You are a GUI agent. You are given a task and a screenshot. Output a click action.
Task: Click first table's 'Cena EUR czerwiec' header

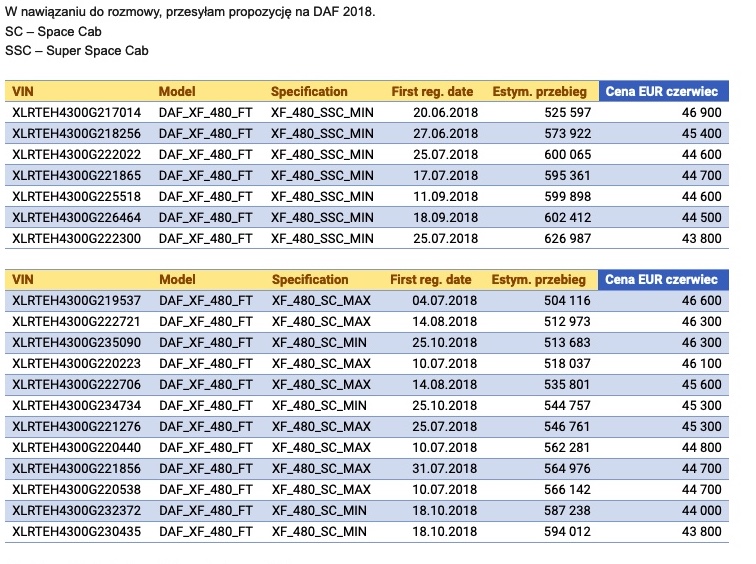click(x=662, y=92)
